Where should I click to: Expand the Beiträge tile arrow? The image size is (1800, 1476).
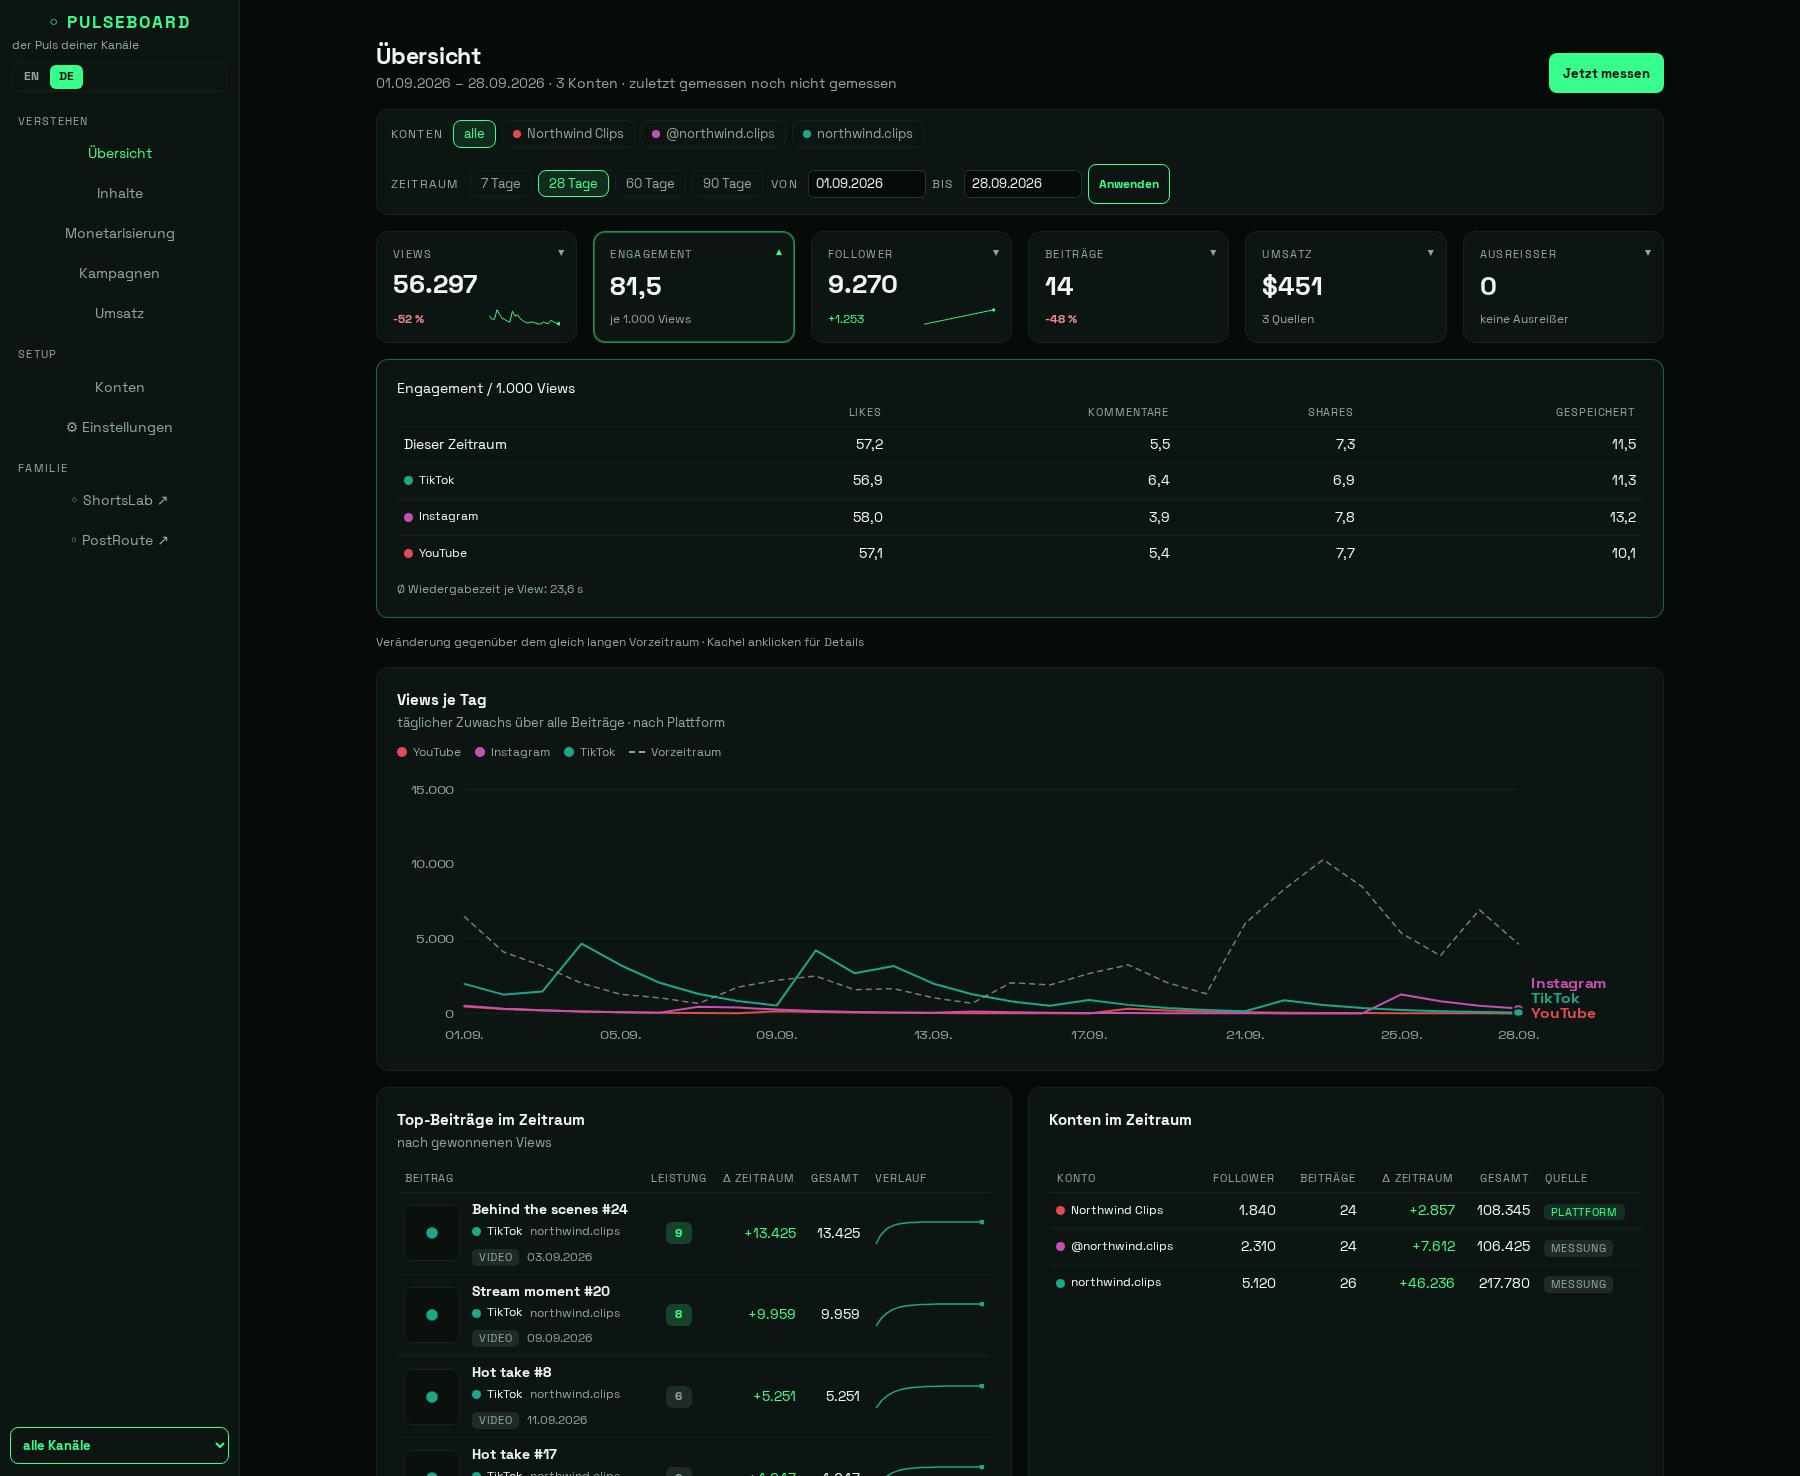[x=1213, y=253]
